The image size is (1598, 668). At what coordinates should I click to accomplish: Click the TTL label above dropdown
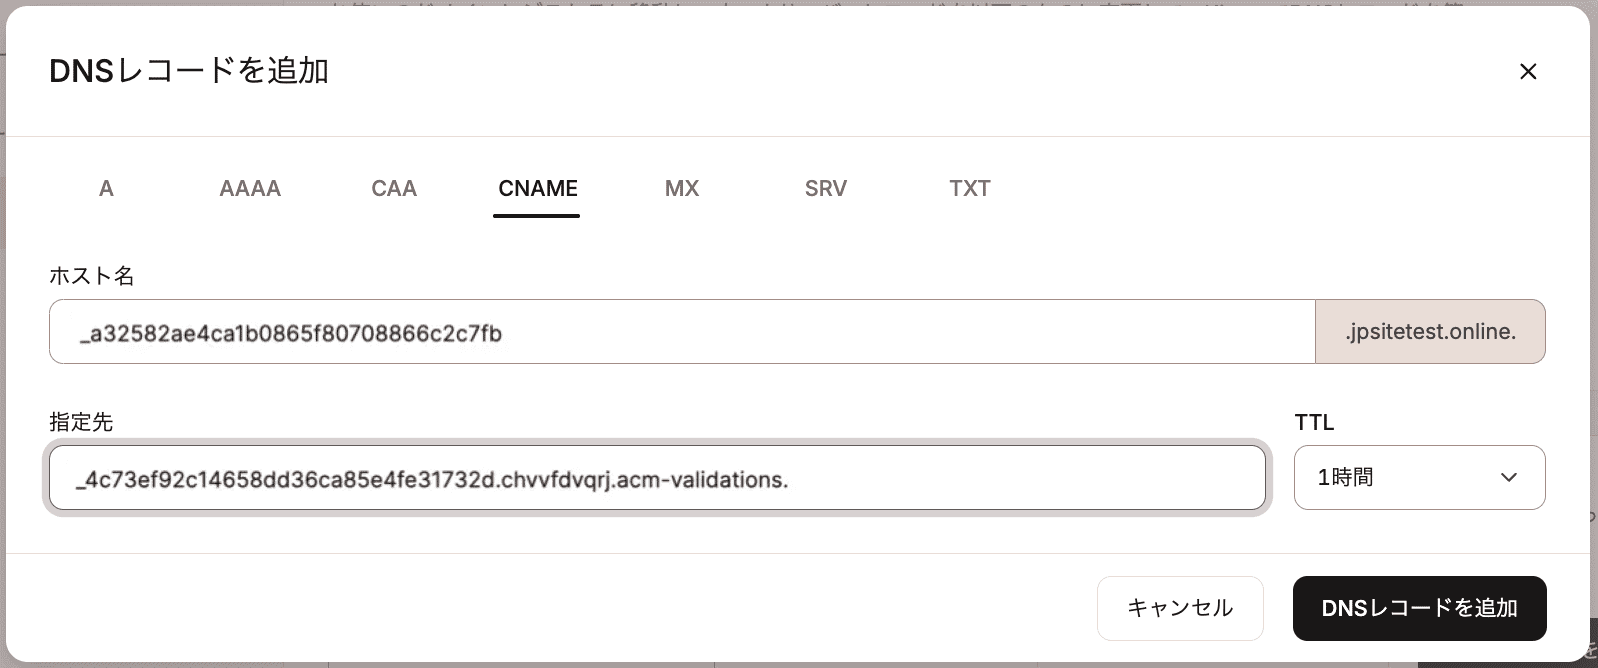[1313, 422]
